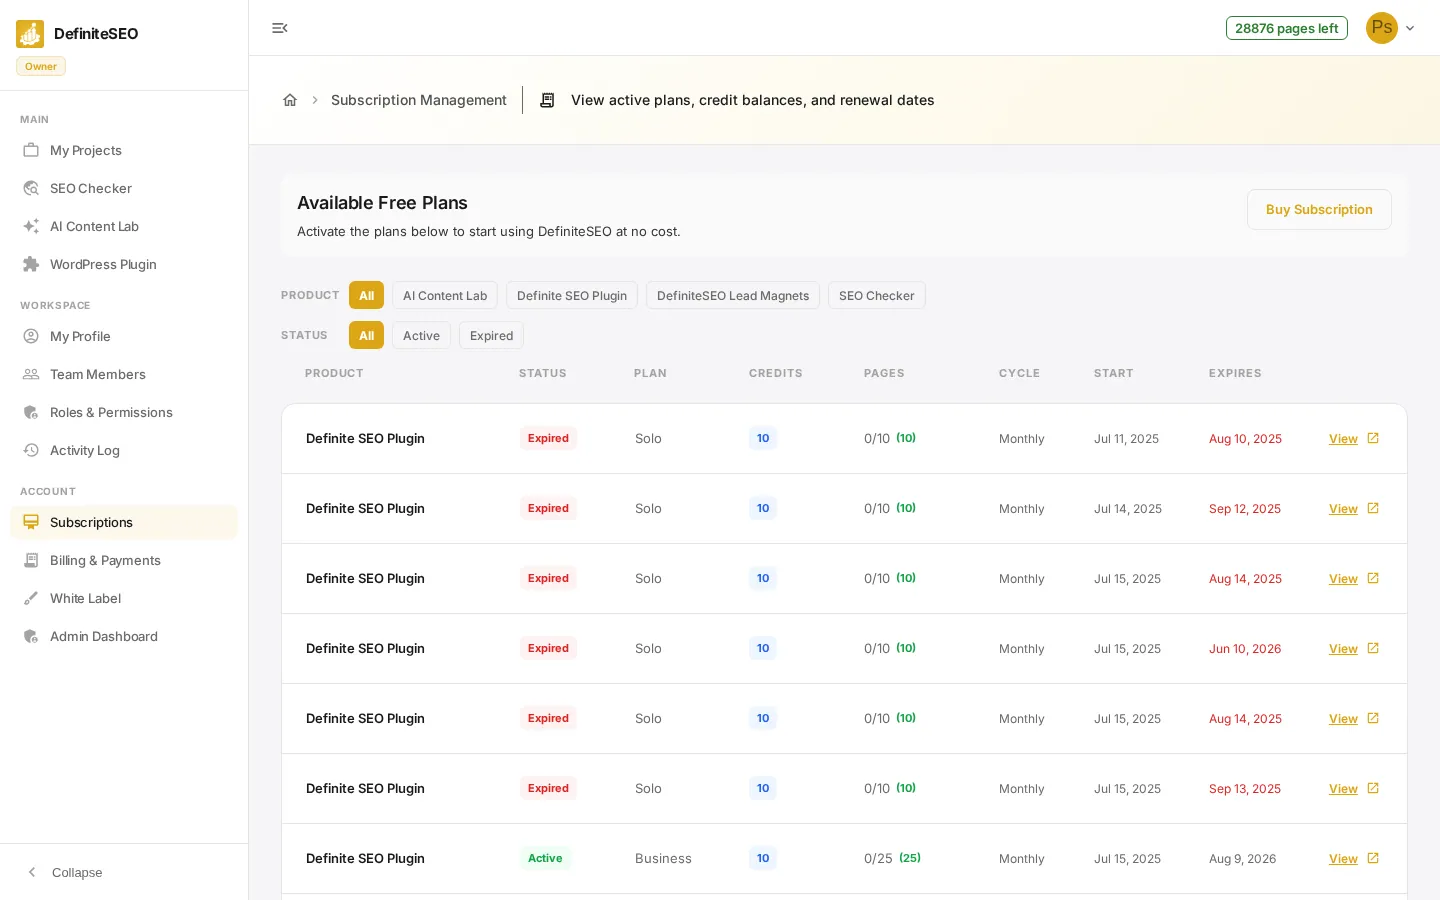The height and width of the screenshot is (900, 1440).
Task: Open external link icon for Sep 12, 2025 row
Action: [1373, 508]
